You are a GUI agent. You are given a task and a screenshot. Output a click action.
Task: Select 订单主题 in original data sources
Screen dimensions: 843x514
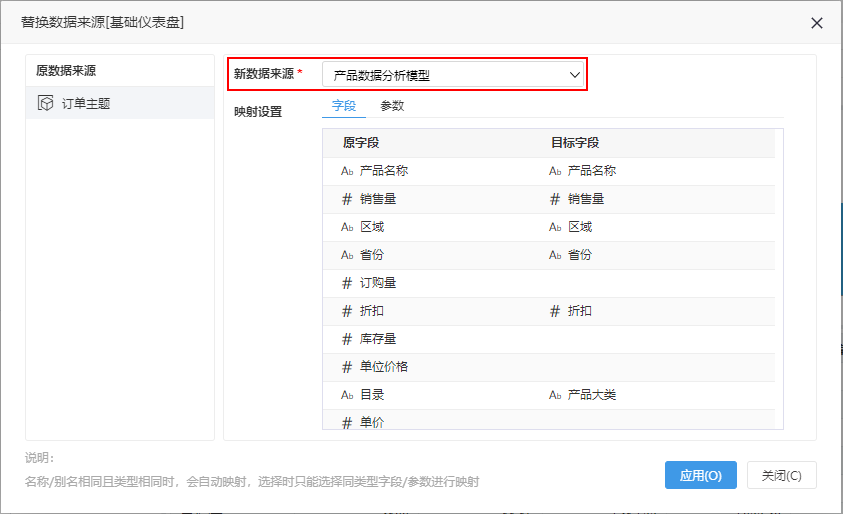pos(120,103)
